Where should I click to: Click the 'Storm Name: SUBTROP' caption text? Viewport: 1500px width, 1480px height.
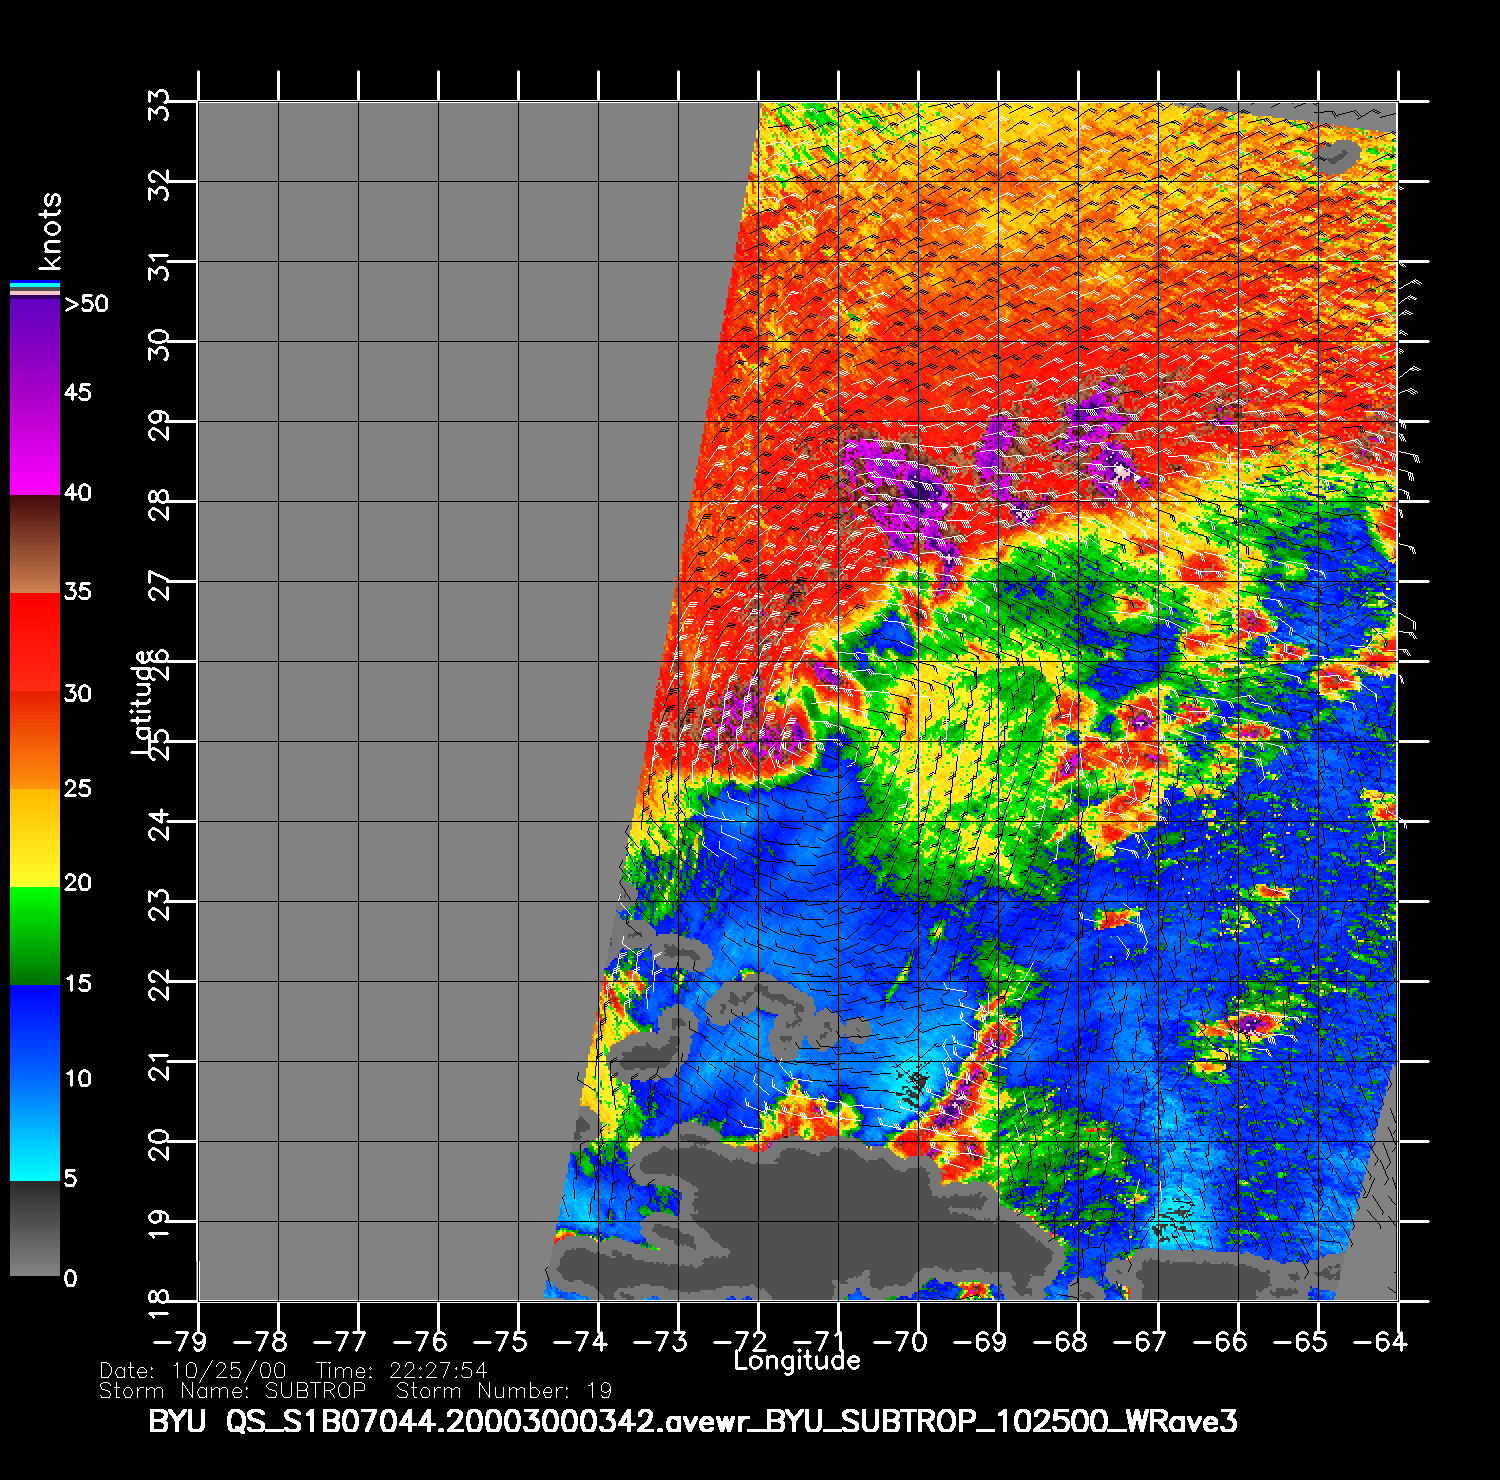coord(233,1391)
